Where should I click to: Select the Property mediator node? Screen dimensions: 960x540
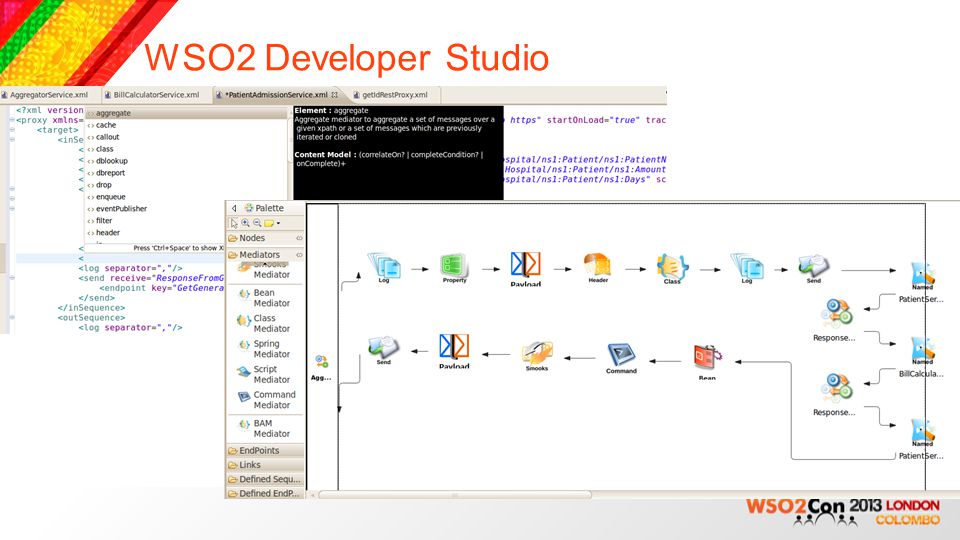[x=454, y=269]
